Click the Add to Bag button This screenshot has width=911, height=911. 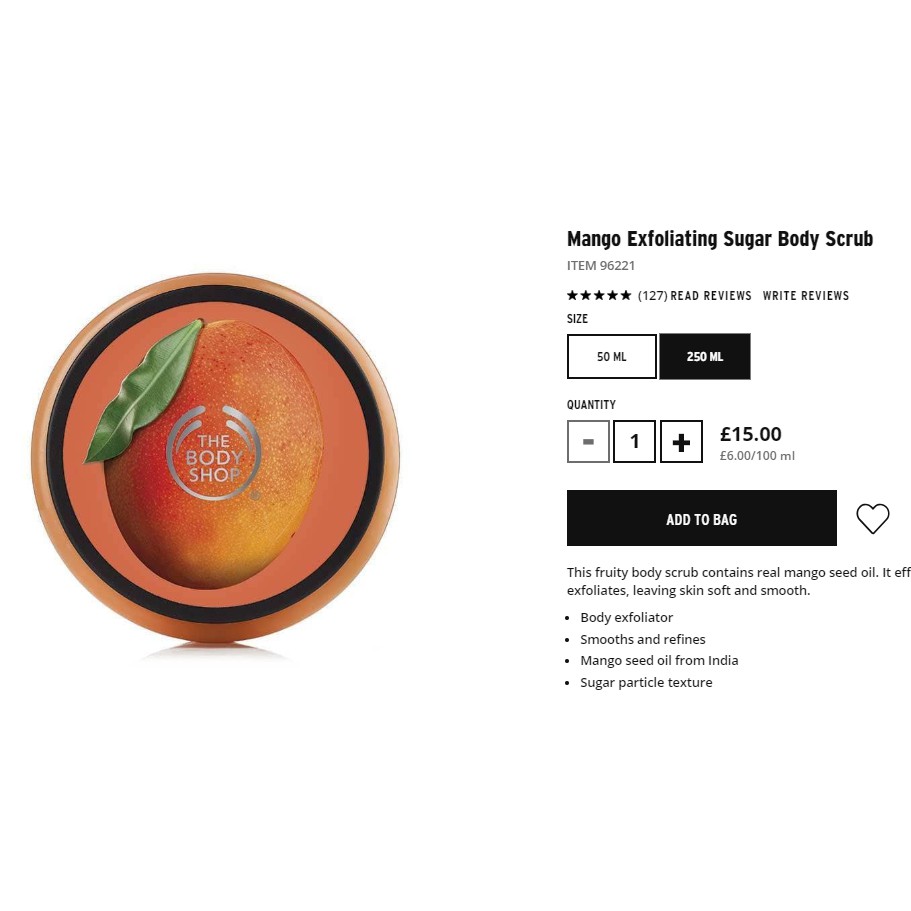[701, 518]
